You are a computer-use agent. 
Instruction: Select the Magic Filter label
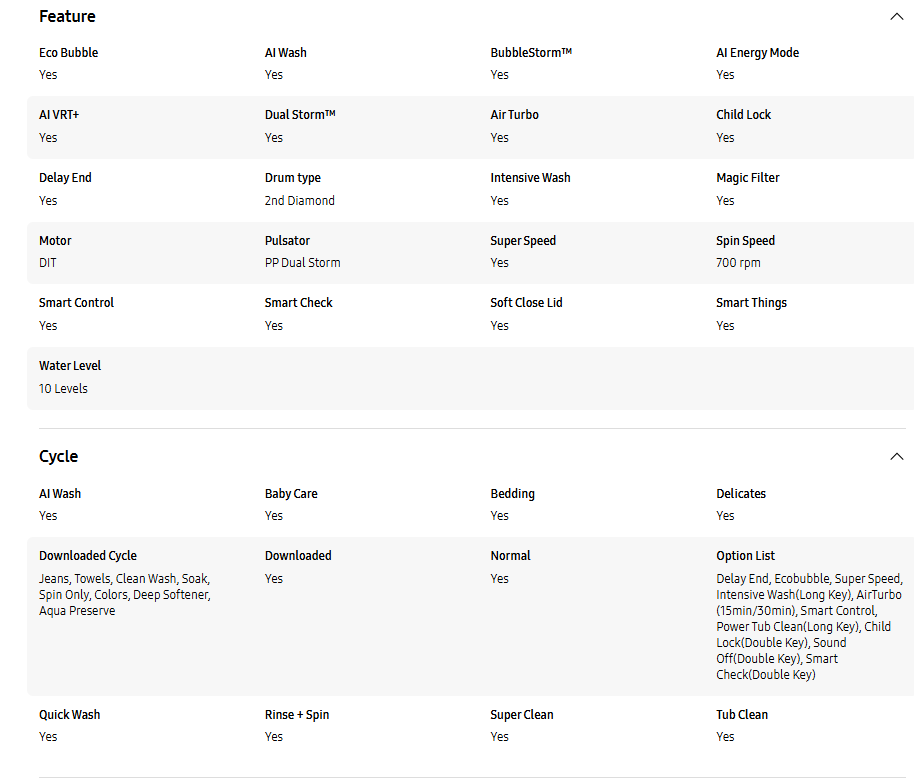747,178
